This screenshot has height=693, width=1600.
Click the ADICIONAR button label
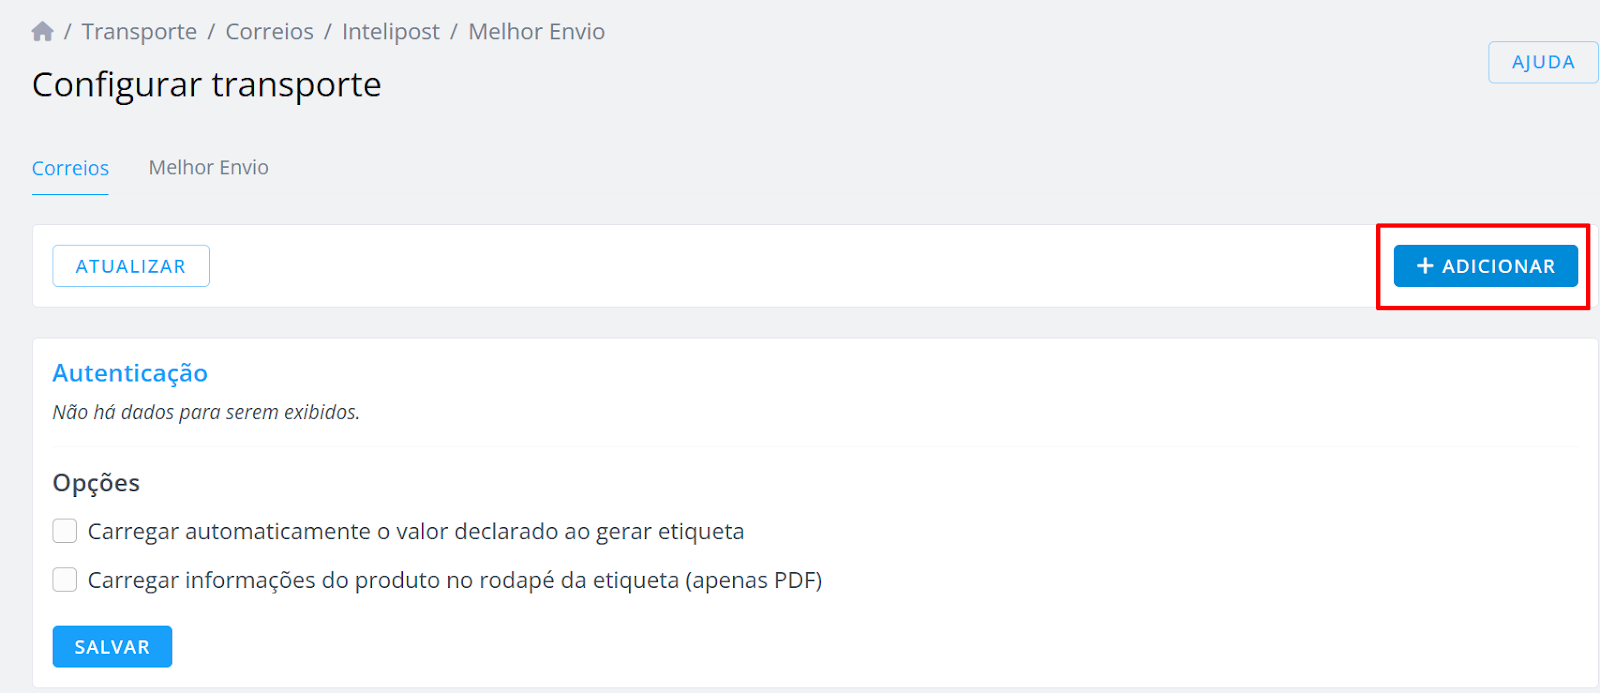(x=1498, y=266)
